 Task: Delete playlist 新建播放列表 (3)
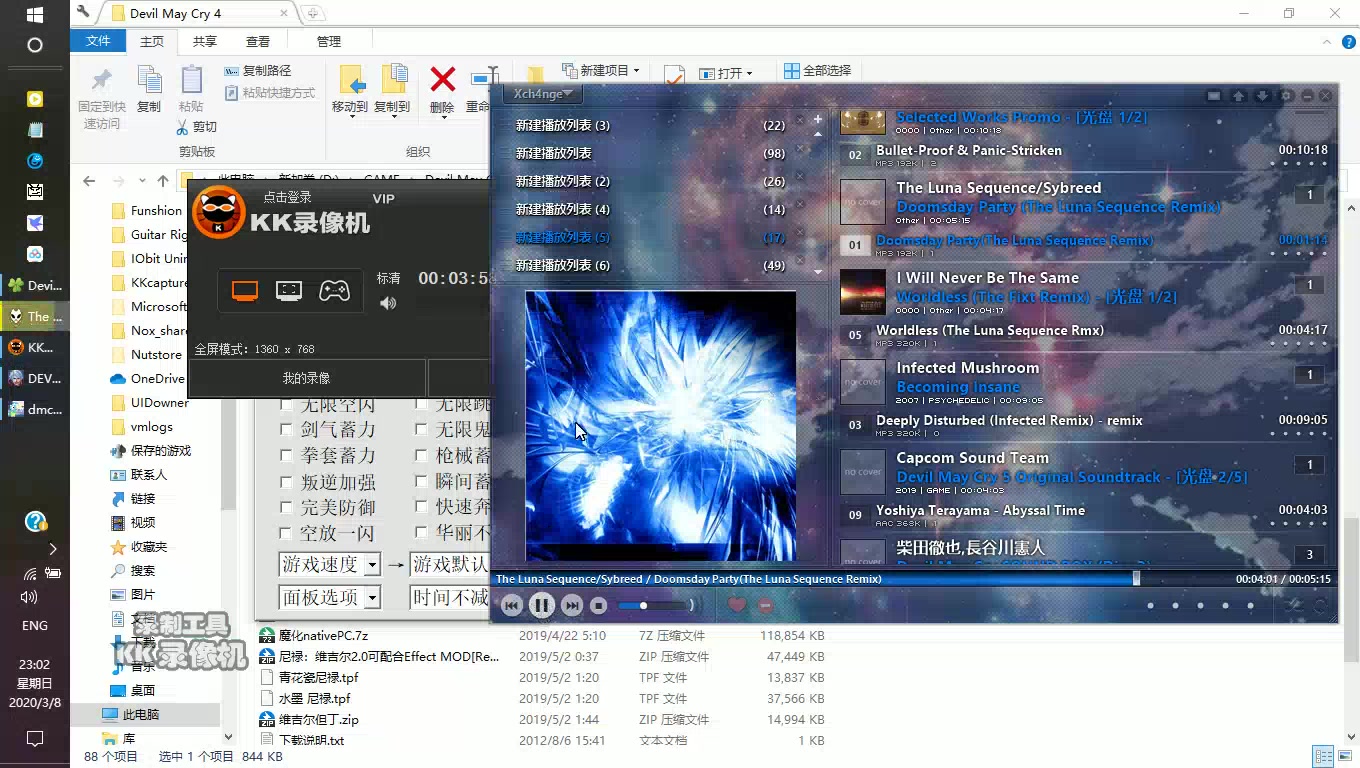798,121
